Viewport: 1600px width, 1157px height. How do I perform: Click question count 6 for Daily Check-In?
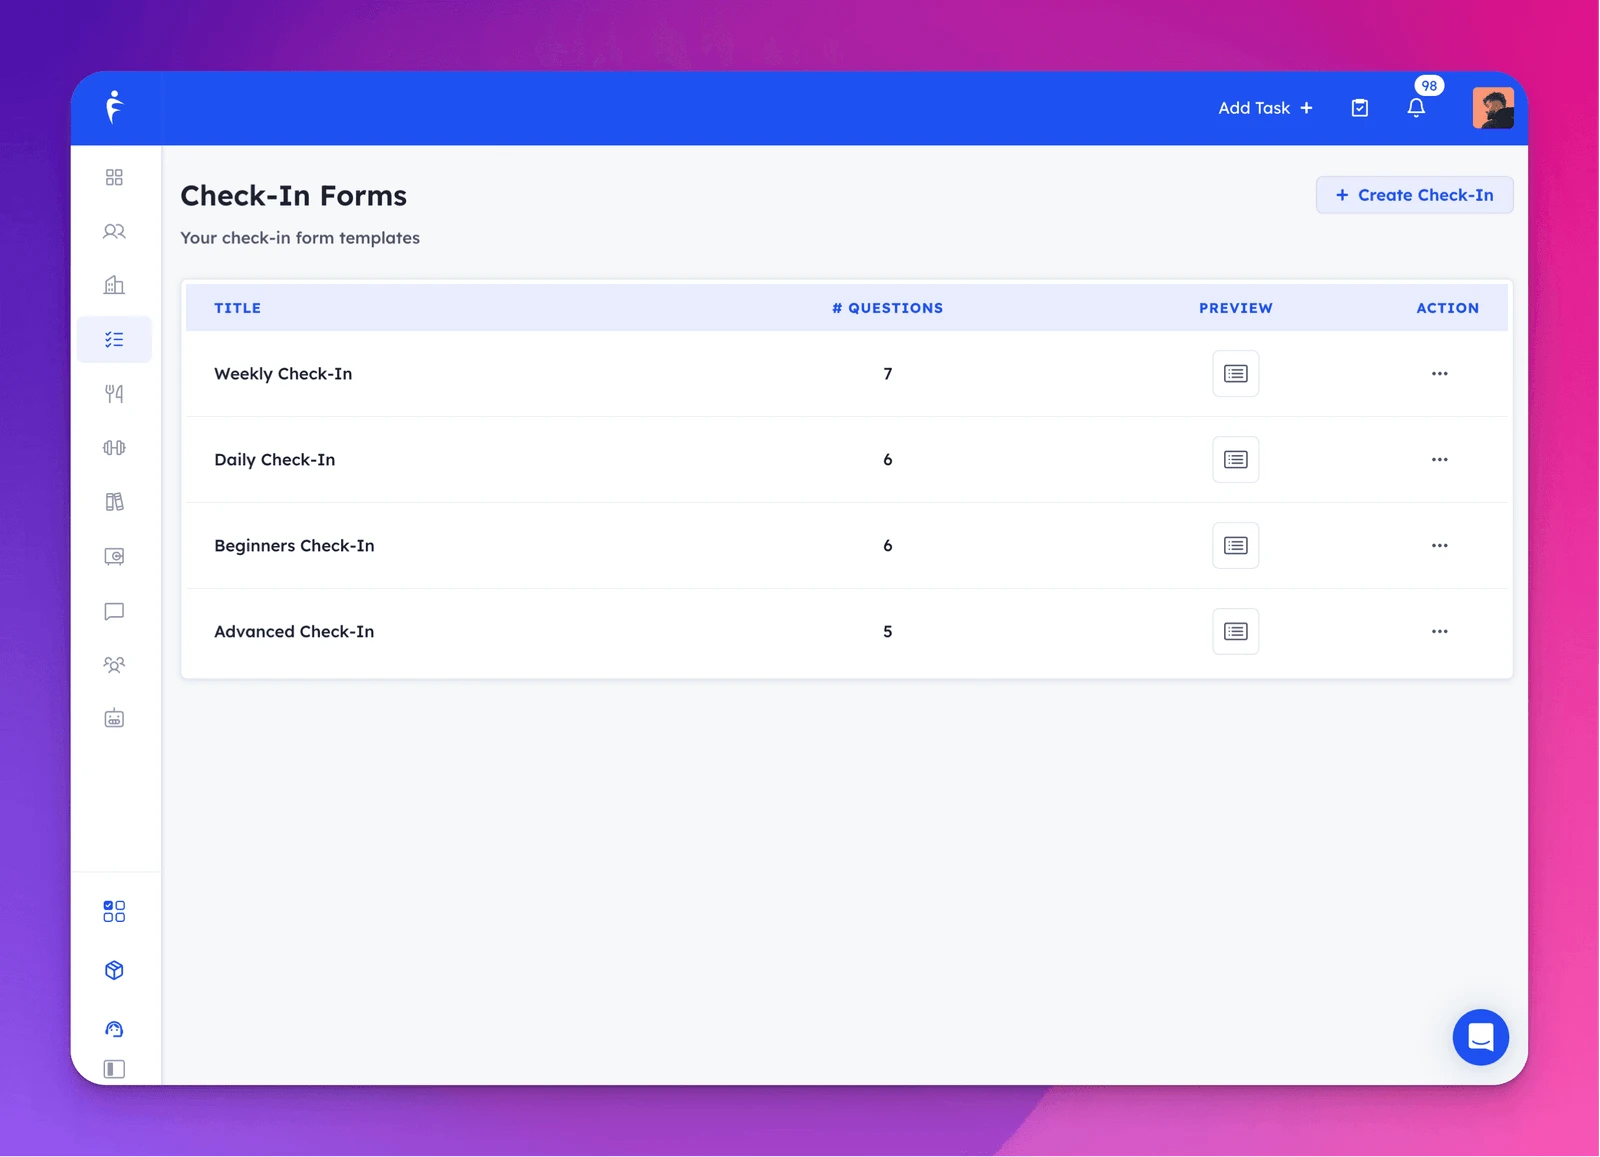coord(888,459)
